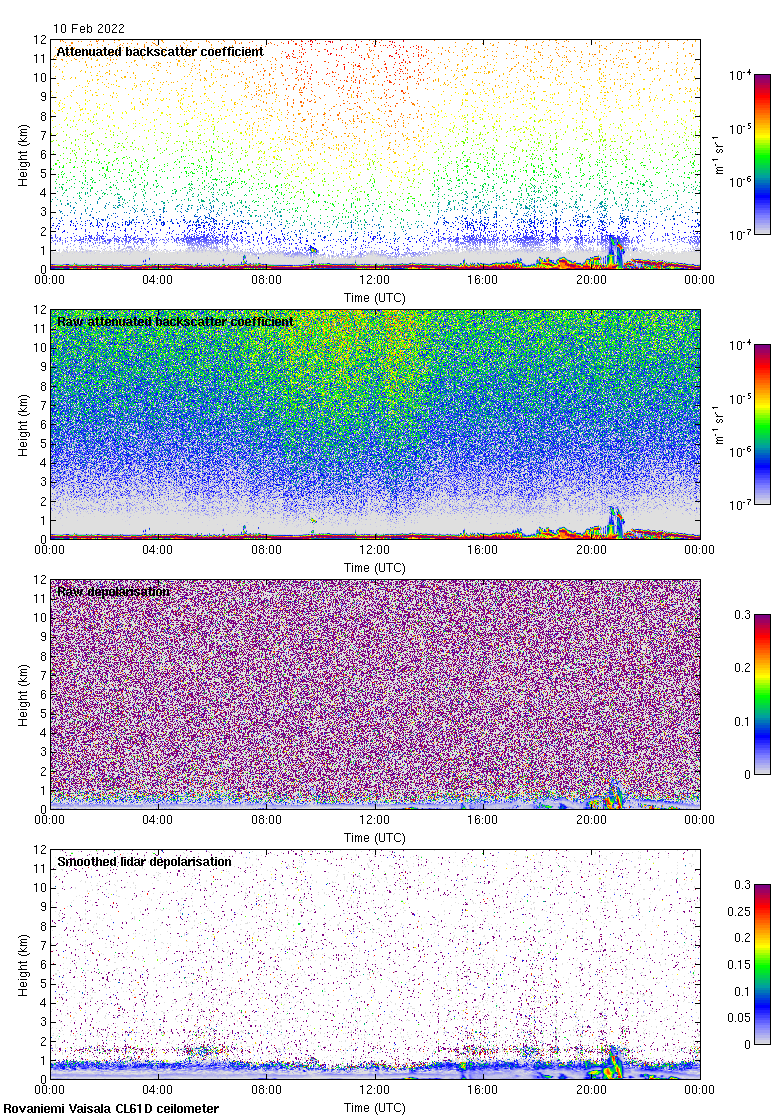Click the raw backscatter panel's color bar
The width and height of the screenshot is (780, 1120).
[x=763, y=424]
